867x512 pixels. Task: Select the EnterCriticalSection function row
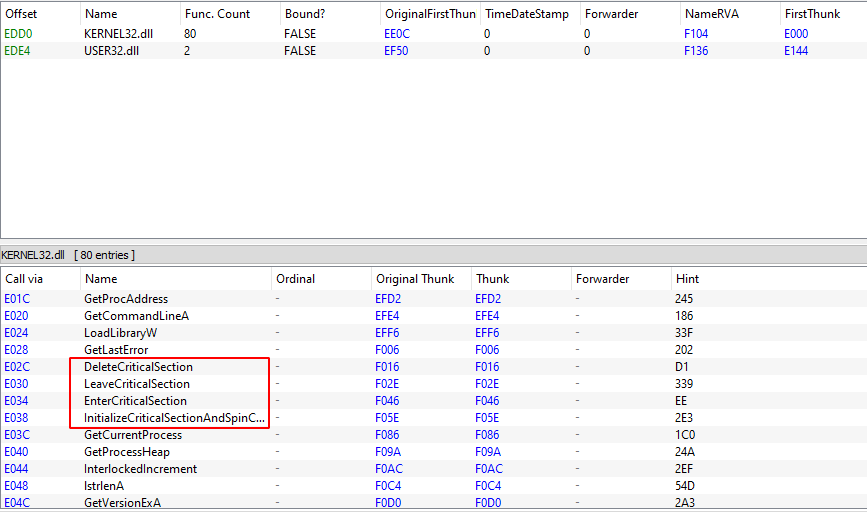pyautogui.click(x=434, y=401)
